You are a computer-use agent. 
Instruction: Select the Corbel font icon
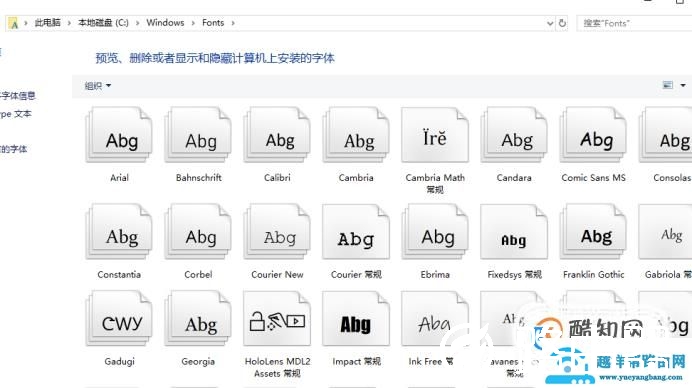pos(198,232)
